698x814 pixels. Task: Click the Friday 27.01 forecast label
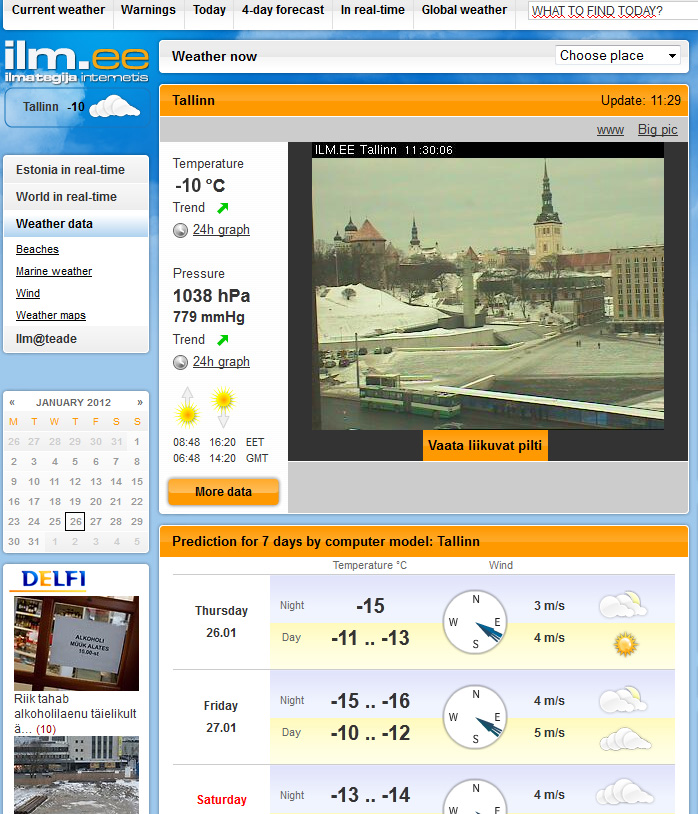221,716
